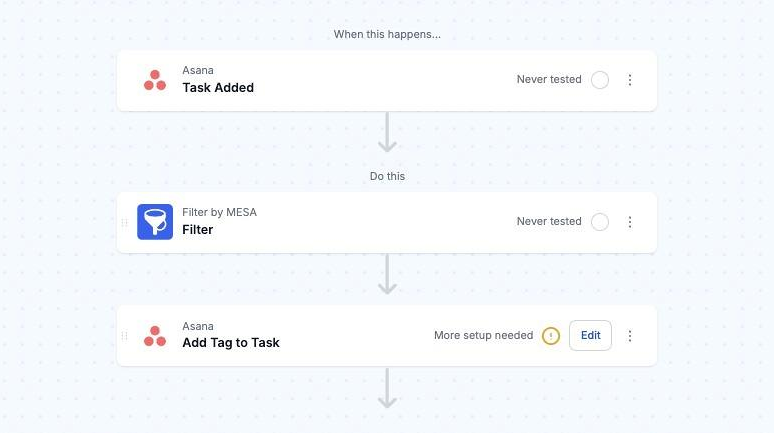Click the yellow setup warning icon
The height and width of the screenshot is (433, 774).
click(550, 336)
